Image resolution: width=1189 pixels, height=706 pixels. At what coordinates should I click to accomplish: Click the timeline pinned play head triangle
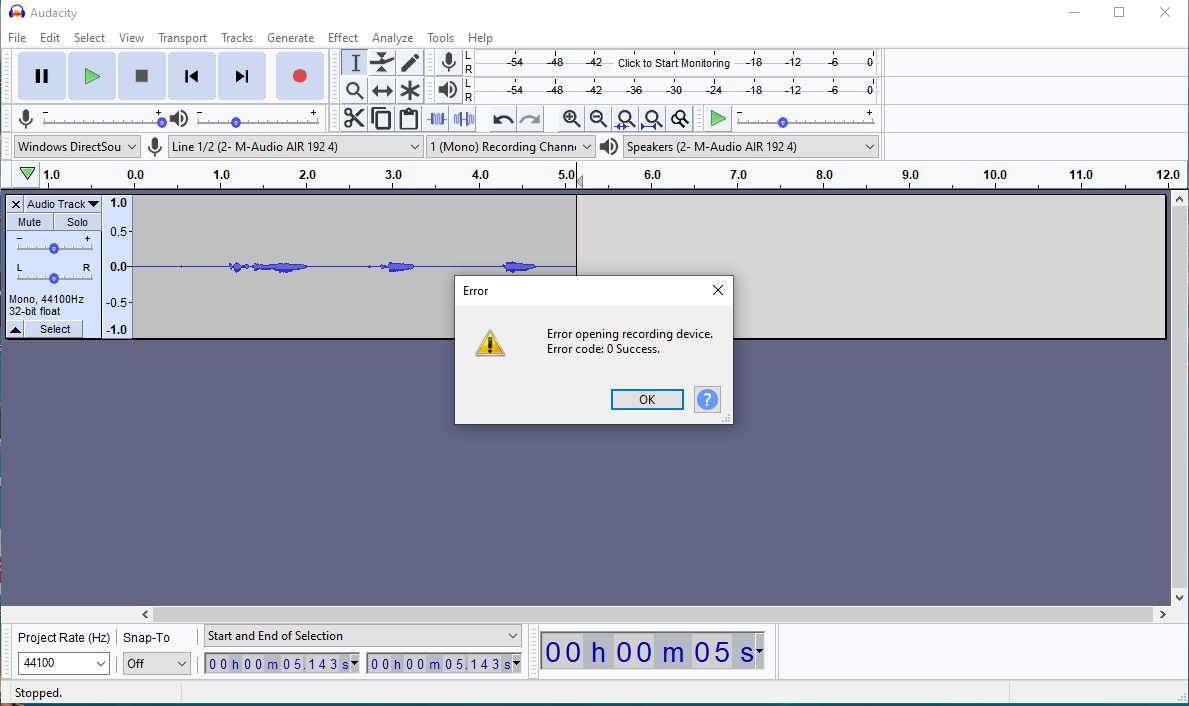point(27,174)
